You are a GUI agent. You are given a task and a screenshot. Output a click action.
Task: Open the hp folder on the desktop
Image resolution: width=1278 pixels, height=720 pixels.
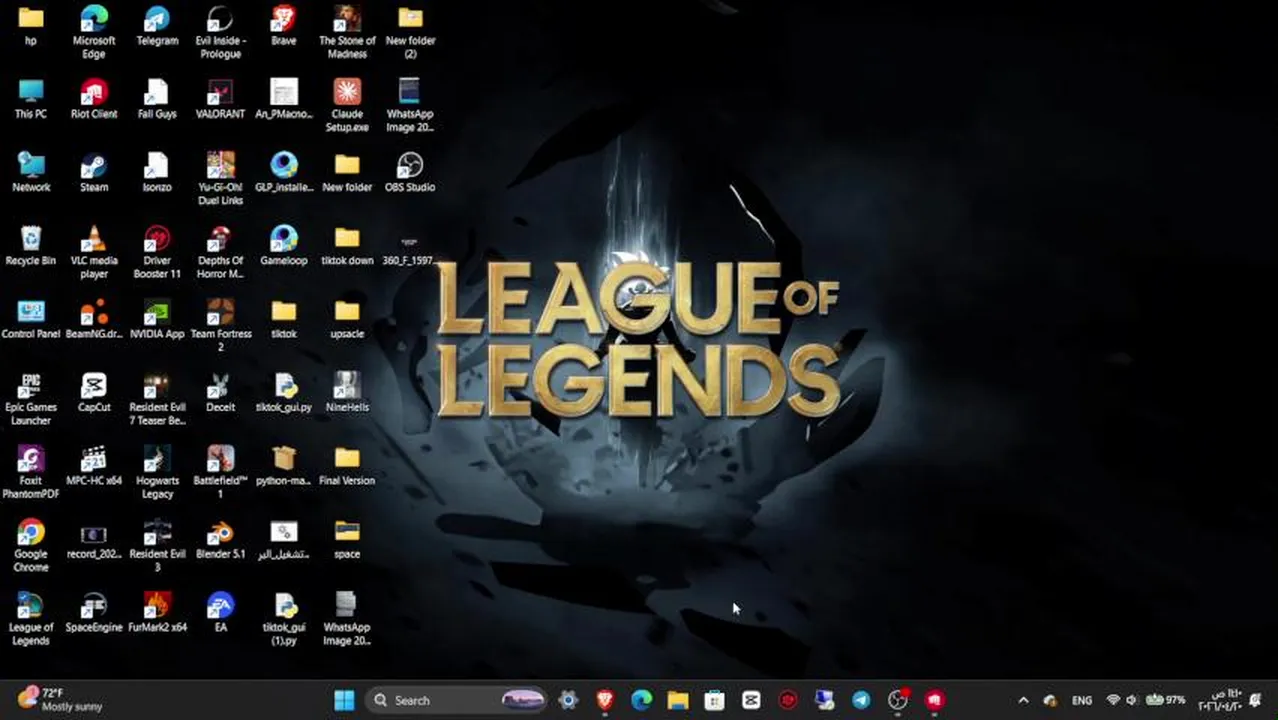point(31,26)
